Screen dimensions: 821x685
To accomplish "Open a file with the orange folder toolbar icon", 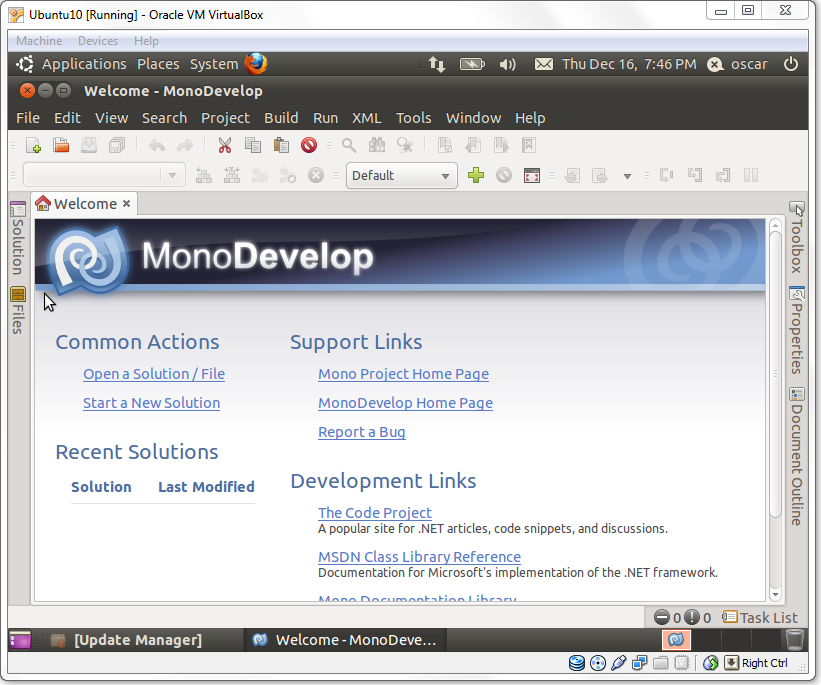I will tap(60, 145).
